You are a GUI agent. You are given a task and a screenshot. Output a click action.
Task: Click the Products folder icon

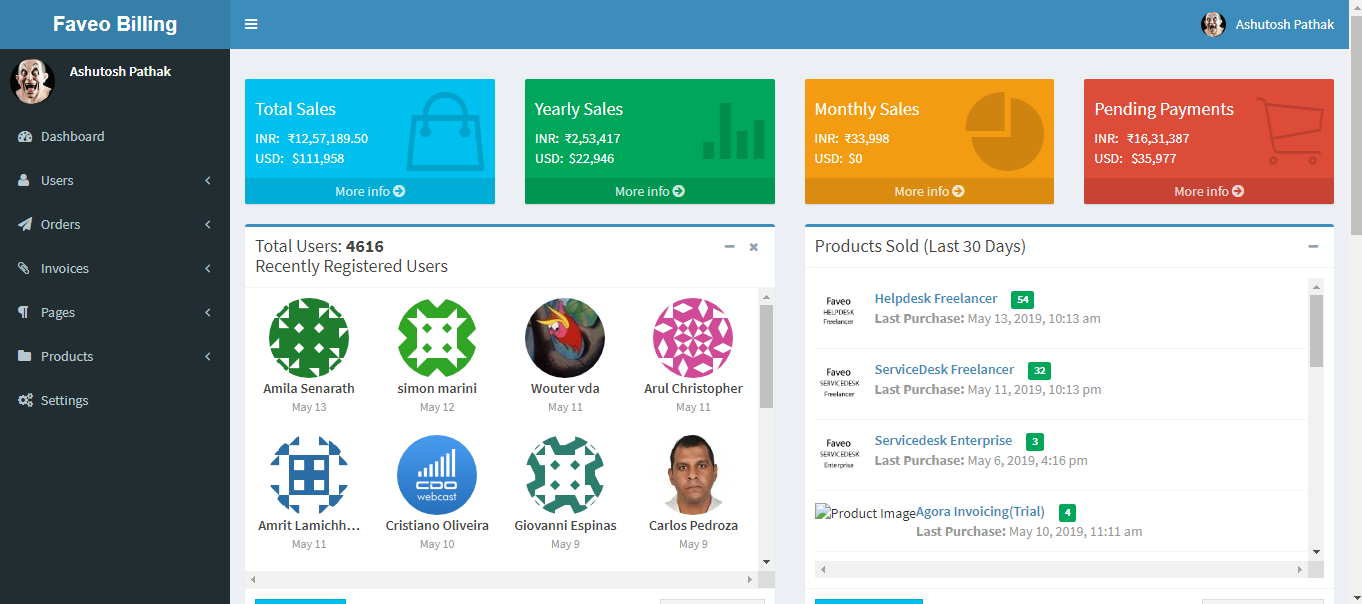25,357
